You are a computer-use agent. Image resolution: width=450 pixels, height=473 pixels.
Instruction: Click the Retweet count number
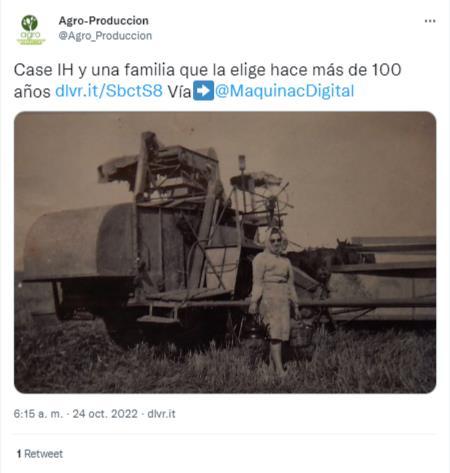[x=19, y=454]
